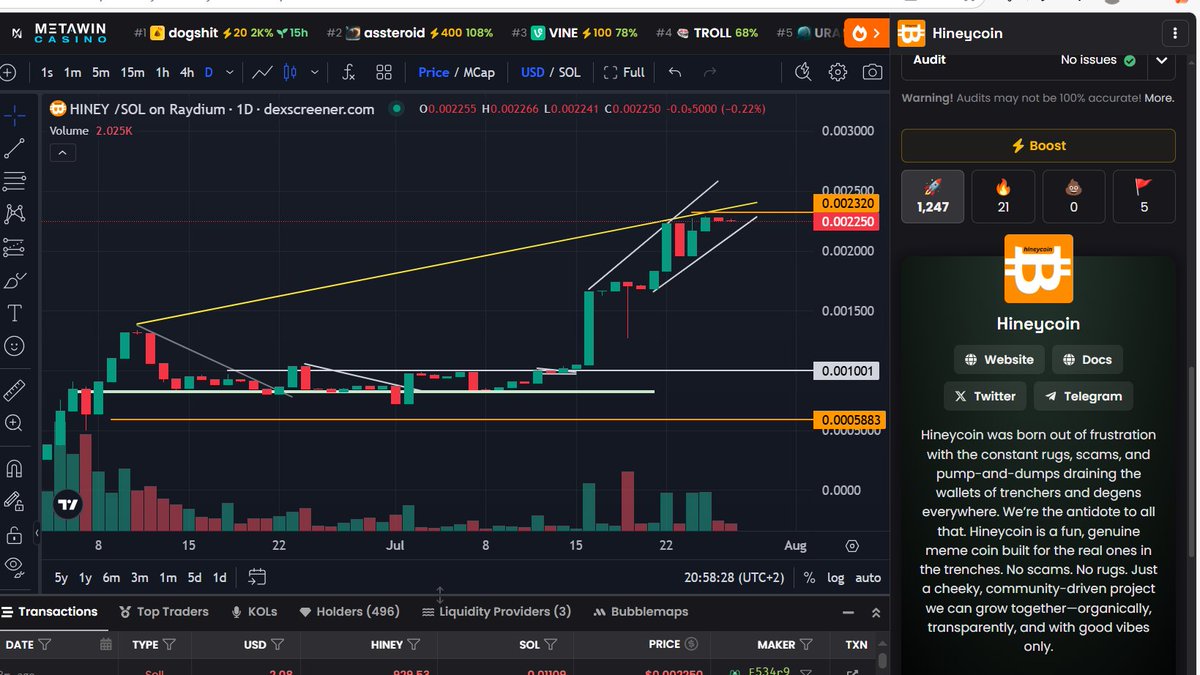Select the 3m date range
Image resolution: width=1200 pixels, height=675 pixels.
point(139,577)
